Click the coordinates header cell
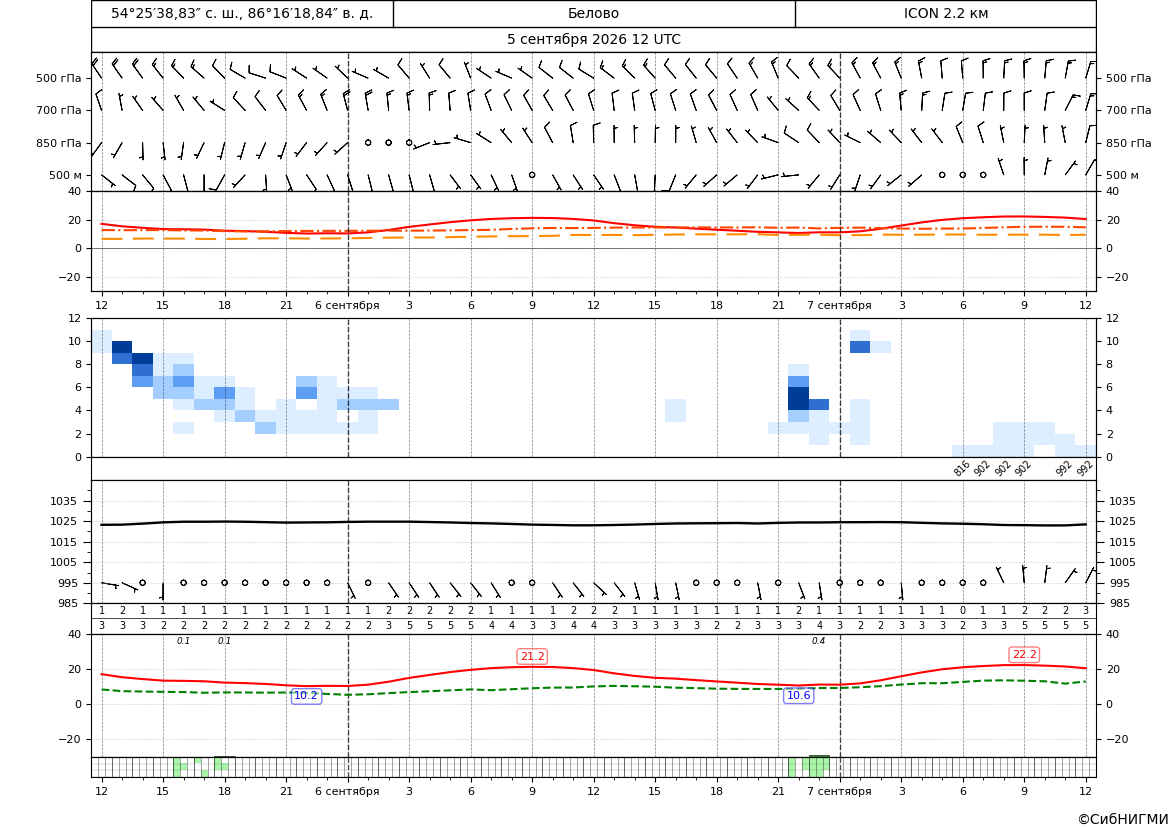 pyautogui.click(x=242, y=13)
